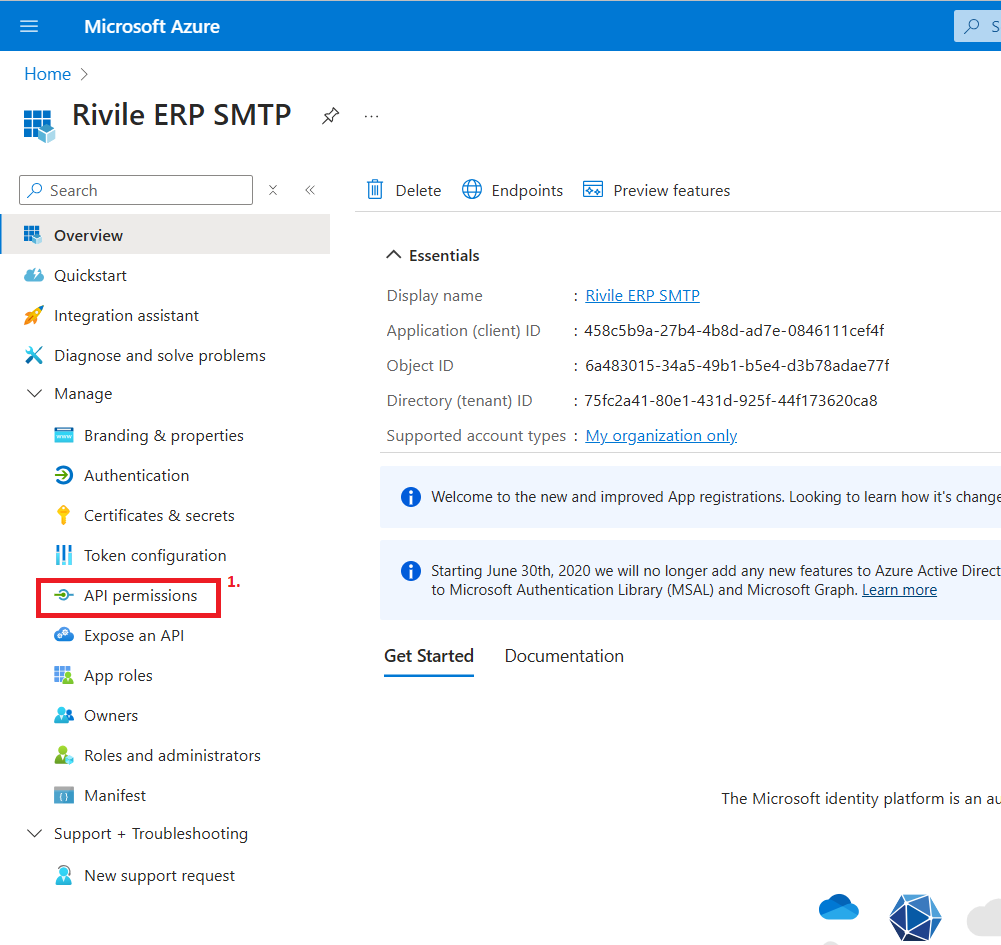Open the hamburger portal menu

29,26
